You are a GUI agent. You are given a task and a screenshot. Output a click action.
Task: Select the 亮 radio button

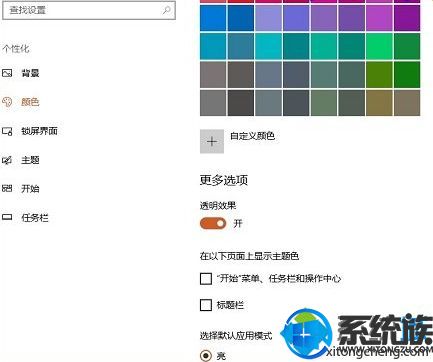click(206, 355)
